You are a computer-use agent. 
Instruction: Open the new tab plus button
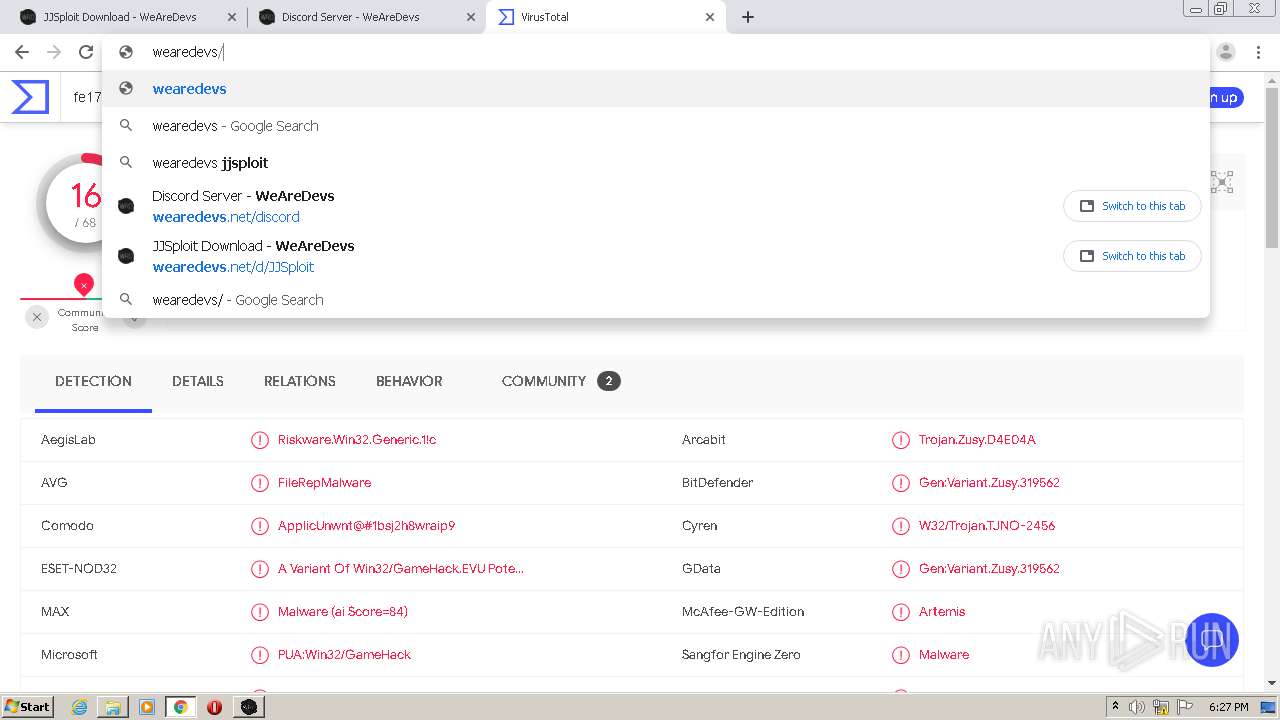(747, 17)
